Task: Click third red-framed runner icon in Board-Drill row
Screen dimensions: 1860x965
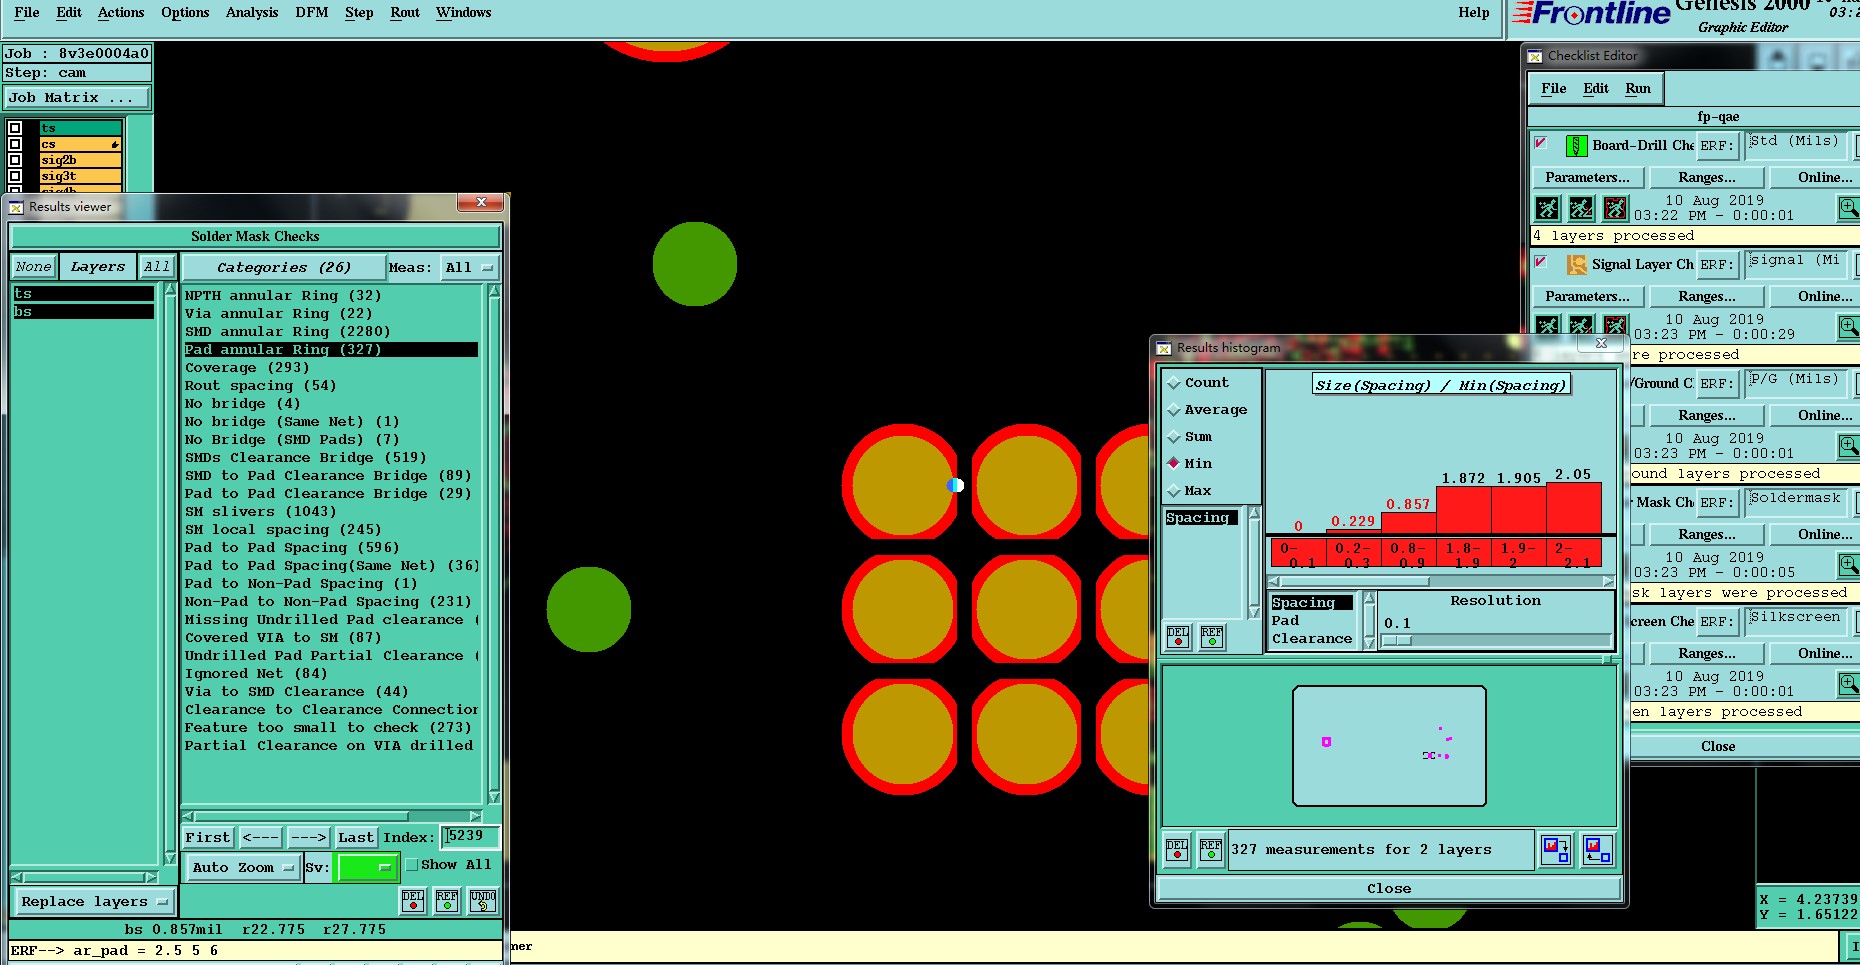Action: [x=1615, y=208]
